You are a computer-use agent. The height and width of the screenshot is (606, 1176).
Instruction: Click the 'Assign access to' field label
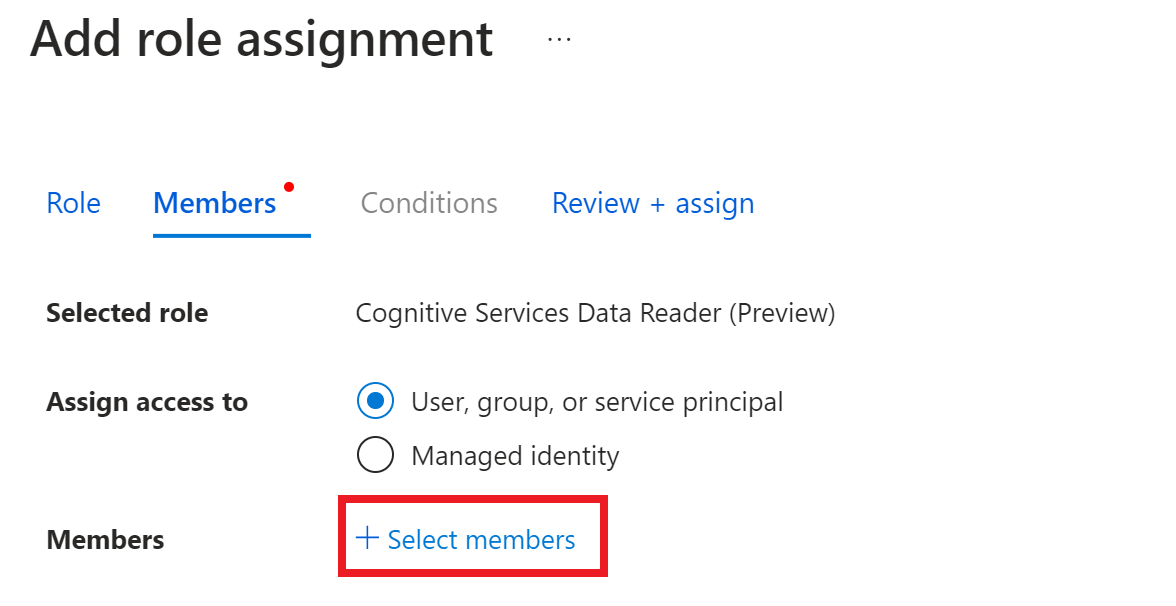[x=147, y=402]
